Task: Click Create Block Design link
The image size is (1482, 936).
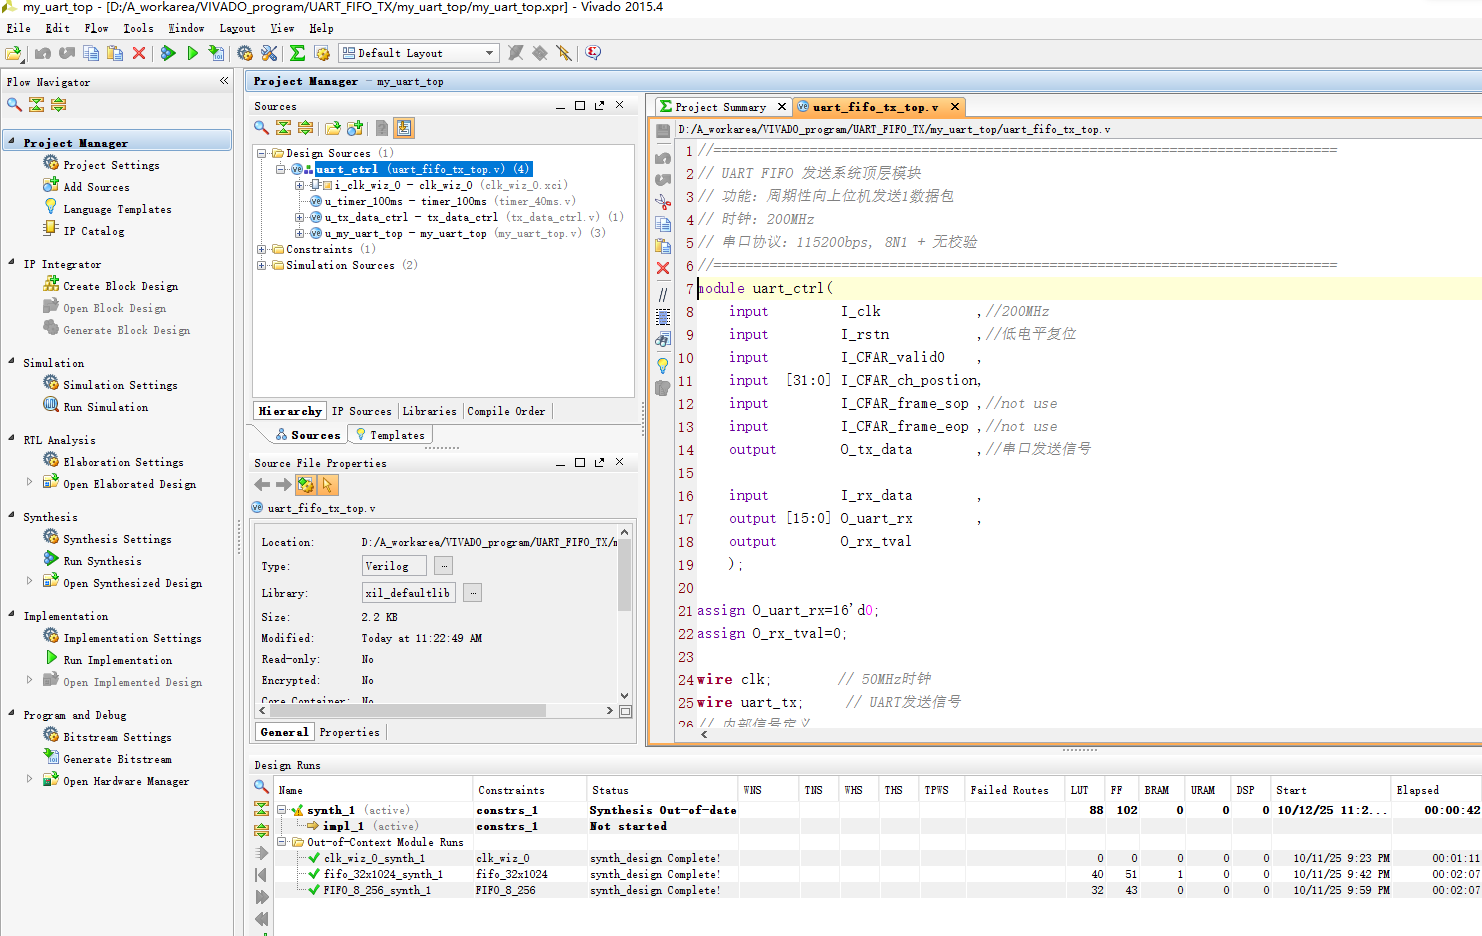Action: pos(120,286)
